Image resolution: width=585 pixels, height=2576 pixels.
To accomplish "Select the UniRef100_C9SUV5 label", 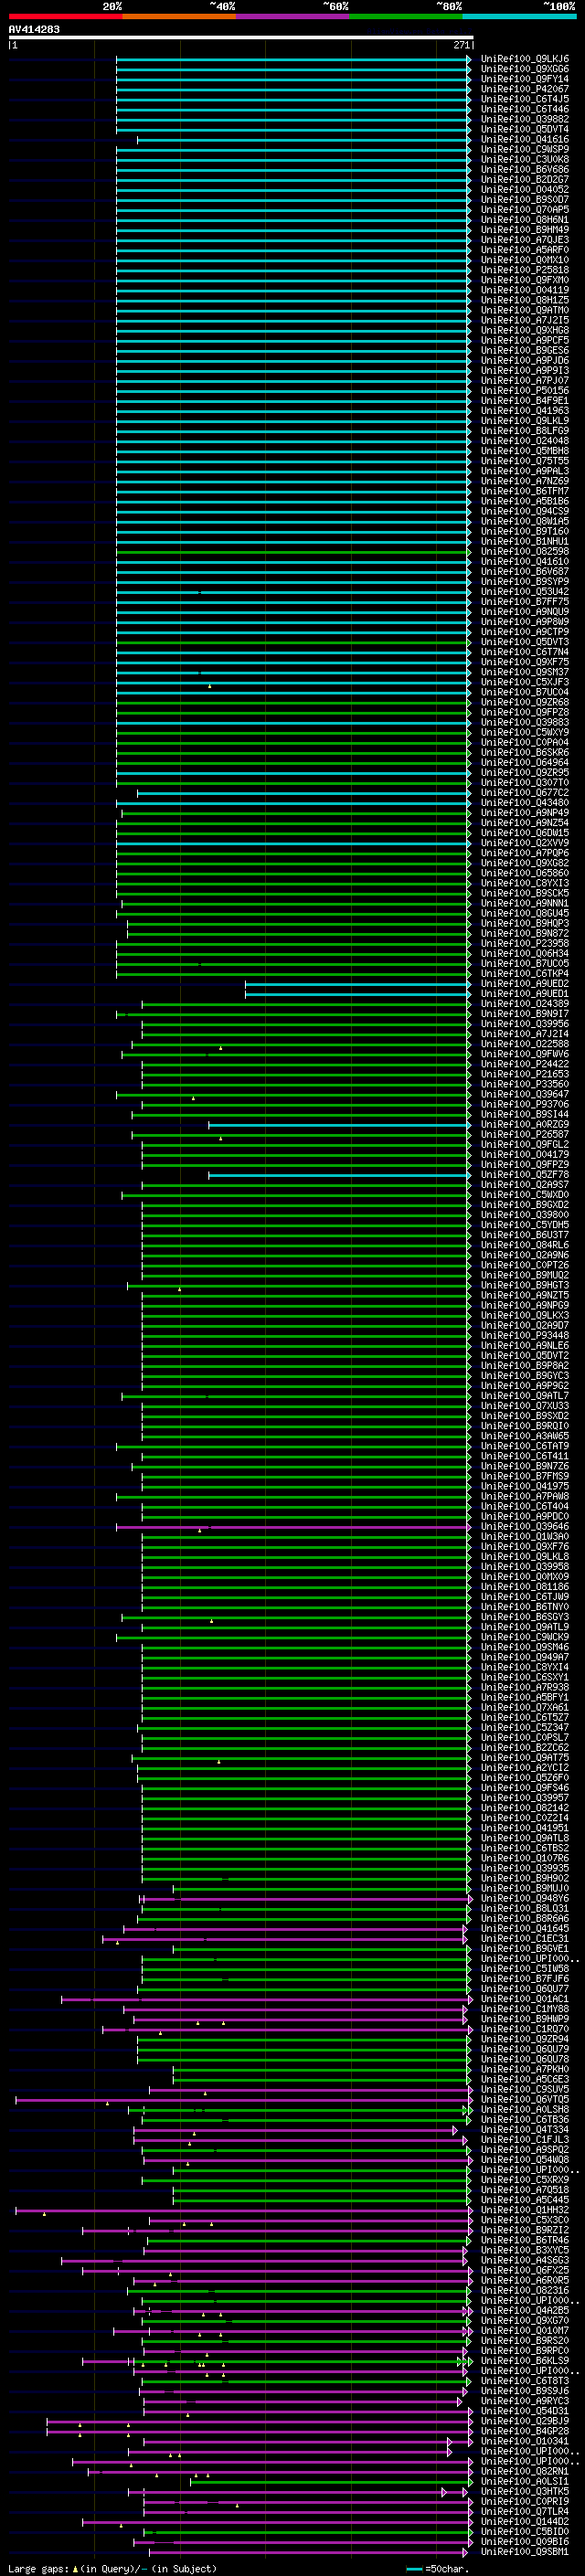I will [x=525, y=2088].
